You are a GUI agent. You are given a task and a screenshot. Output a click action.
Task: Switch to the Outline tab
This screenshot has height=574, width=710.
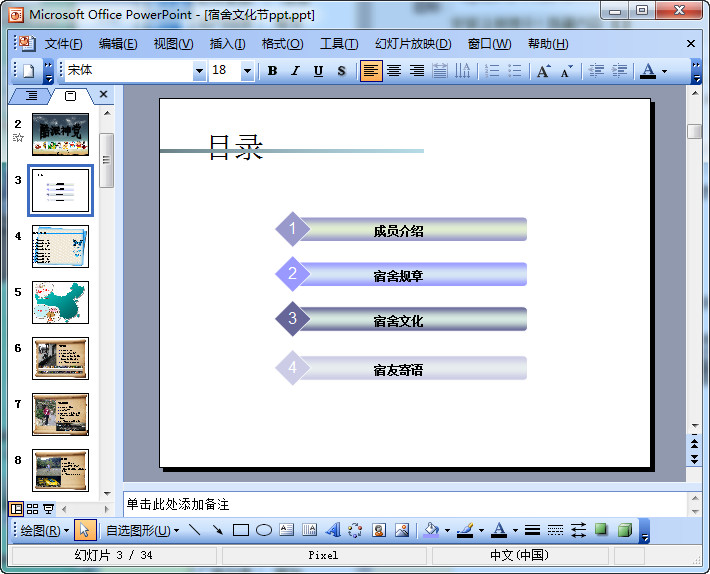pyautogui.click(x=31, y=96)
